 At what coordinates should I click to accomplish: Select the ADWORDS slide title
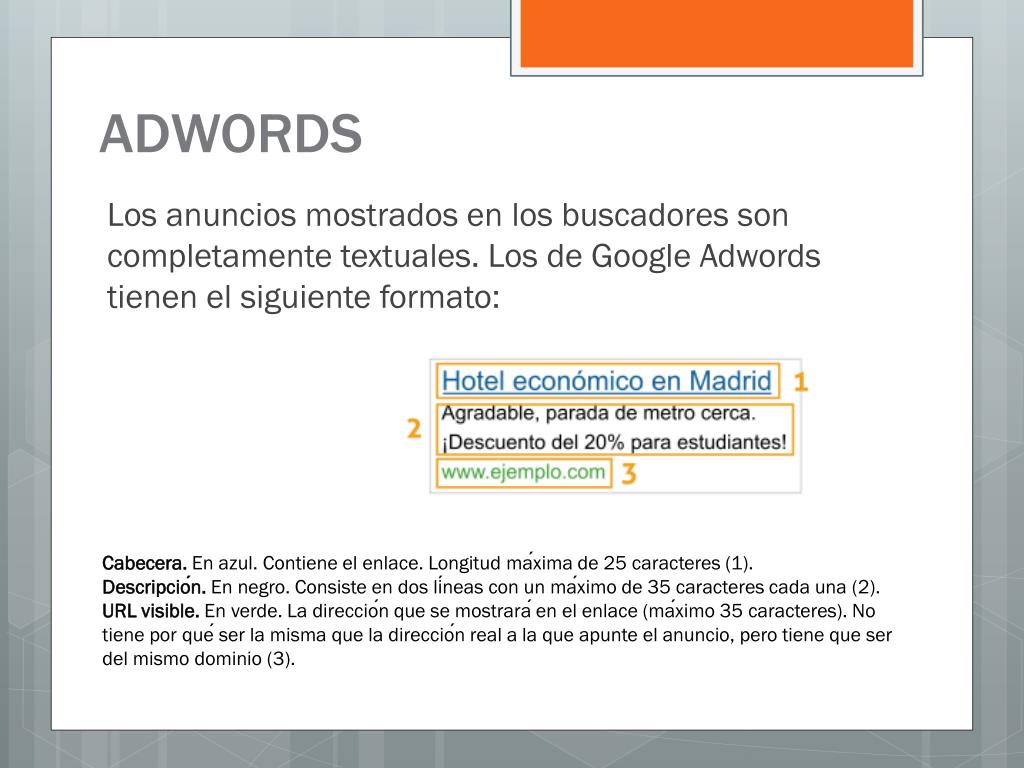click(231, 134)
